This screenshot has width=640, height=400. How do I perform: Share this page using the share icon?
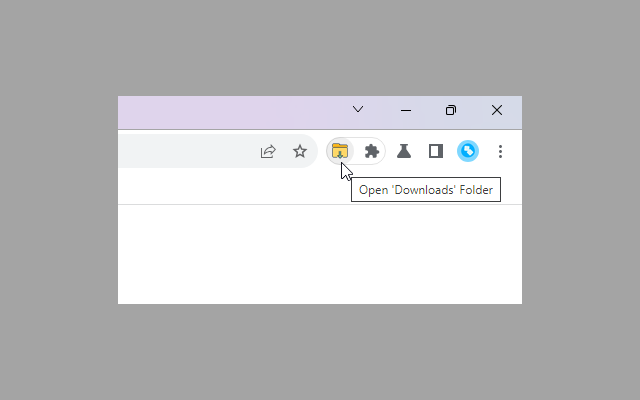268,151
